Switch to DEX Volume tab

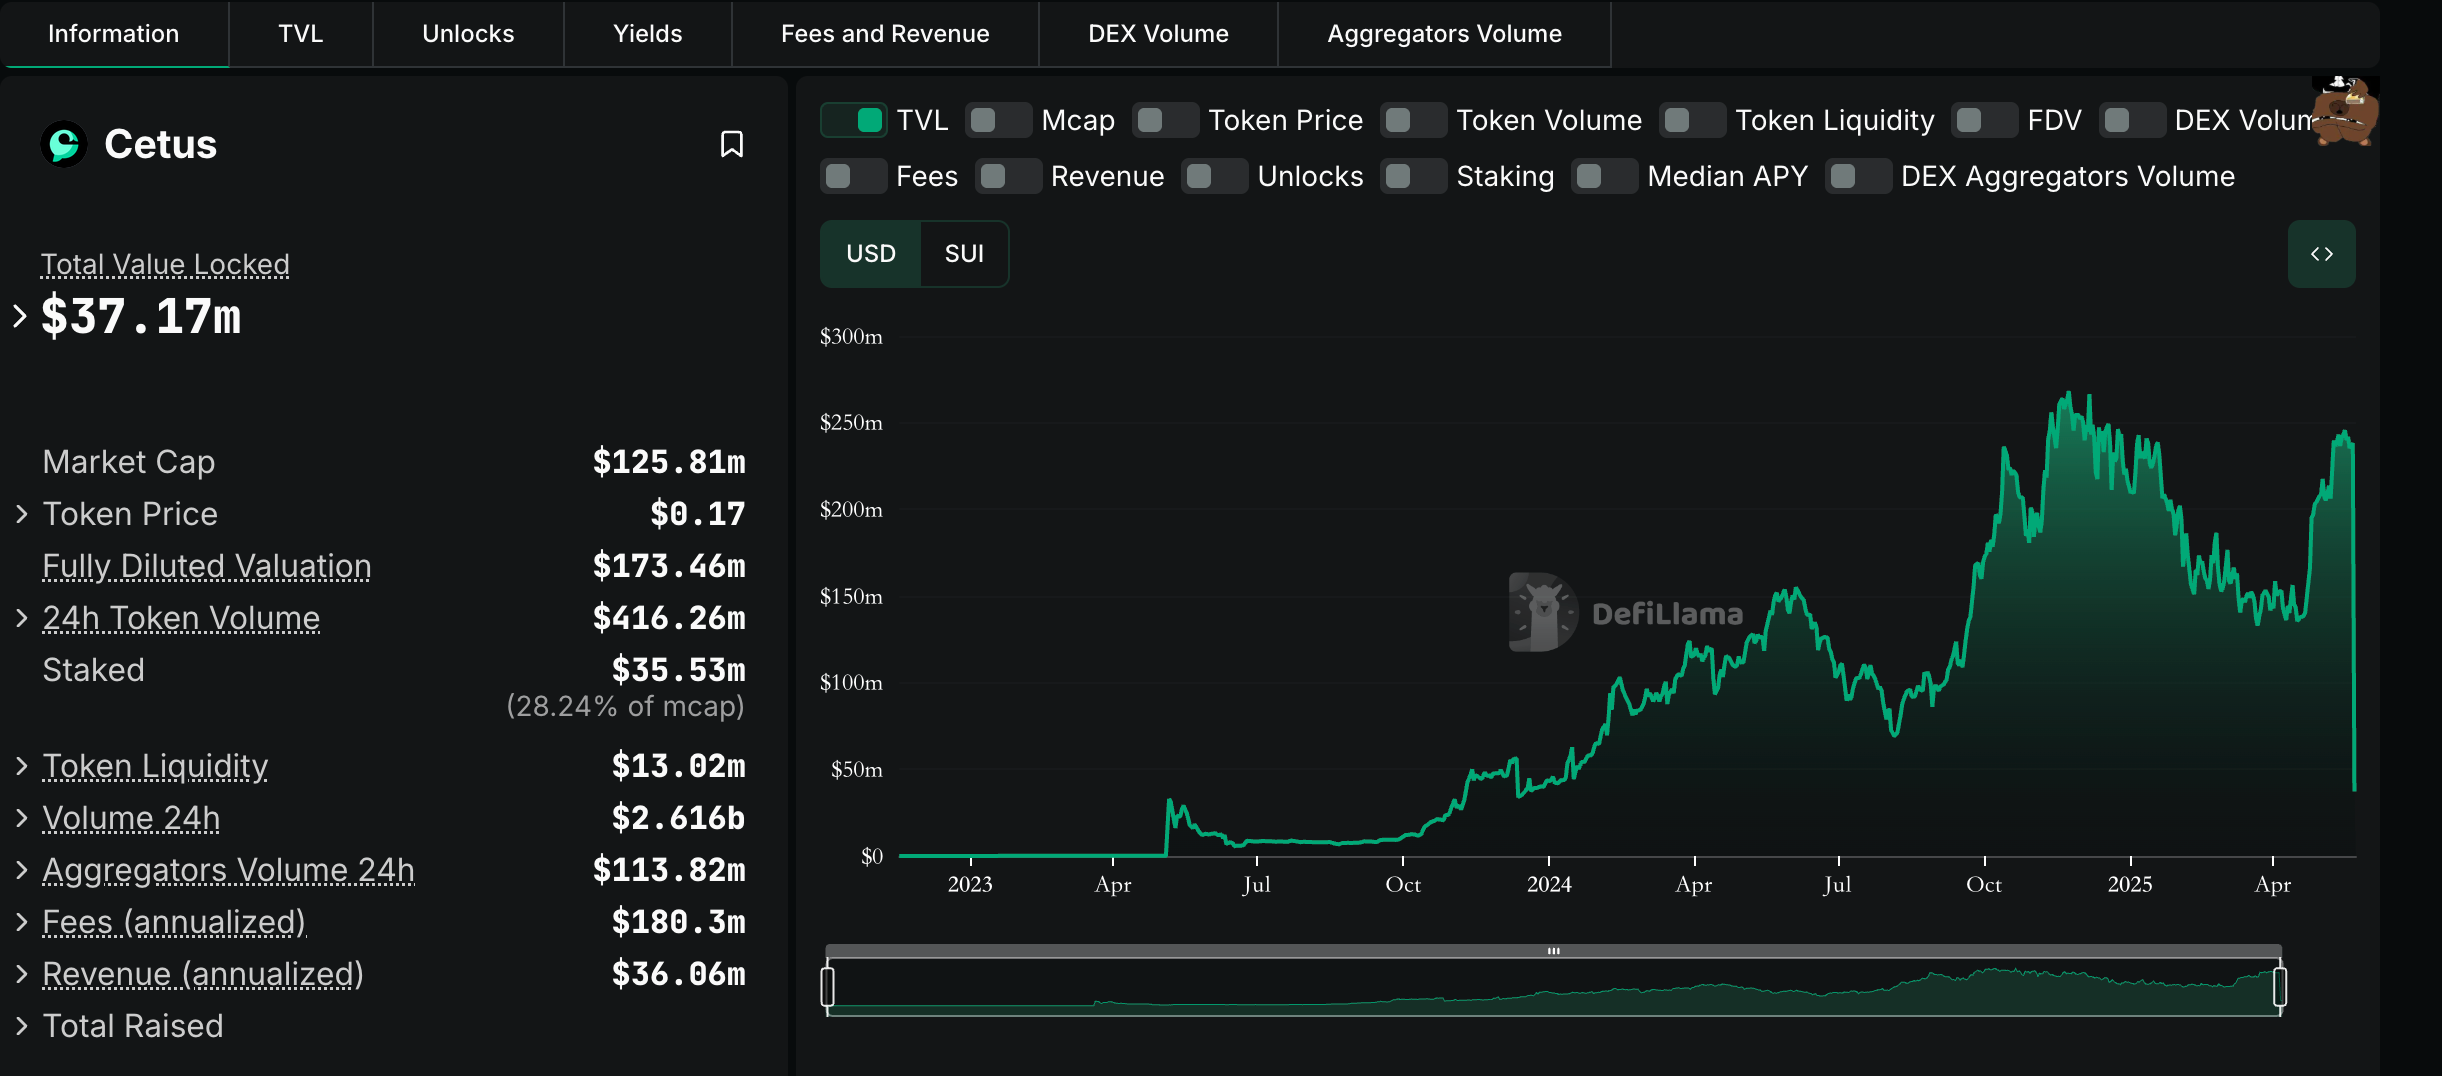pyautogui.click(x=1158, y=34)
